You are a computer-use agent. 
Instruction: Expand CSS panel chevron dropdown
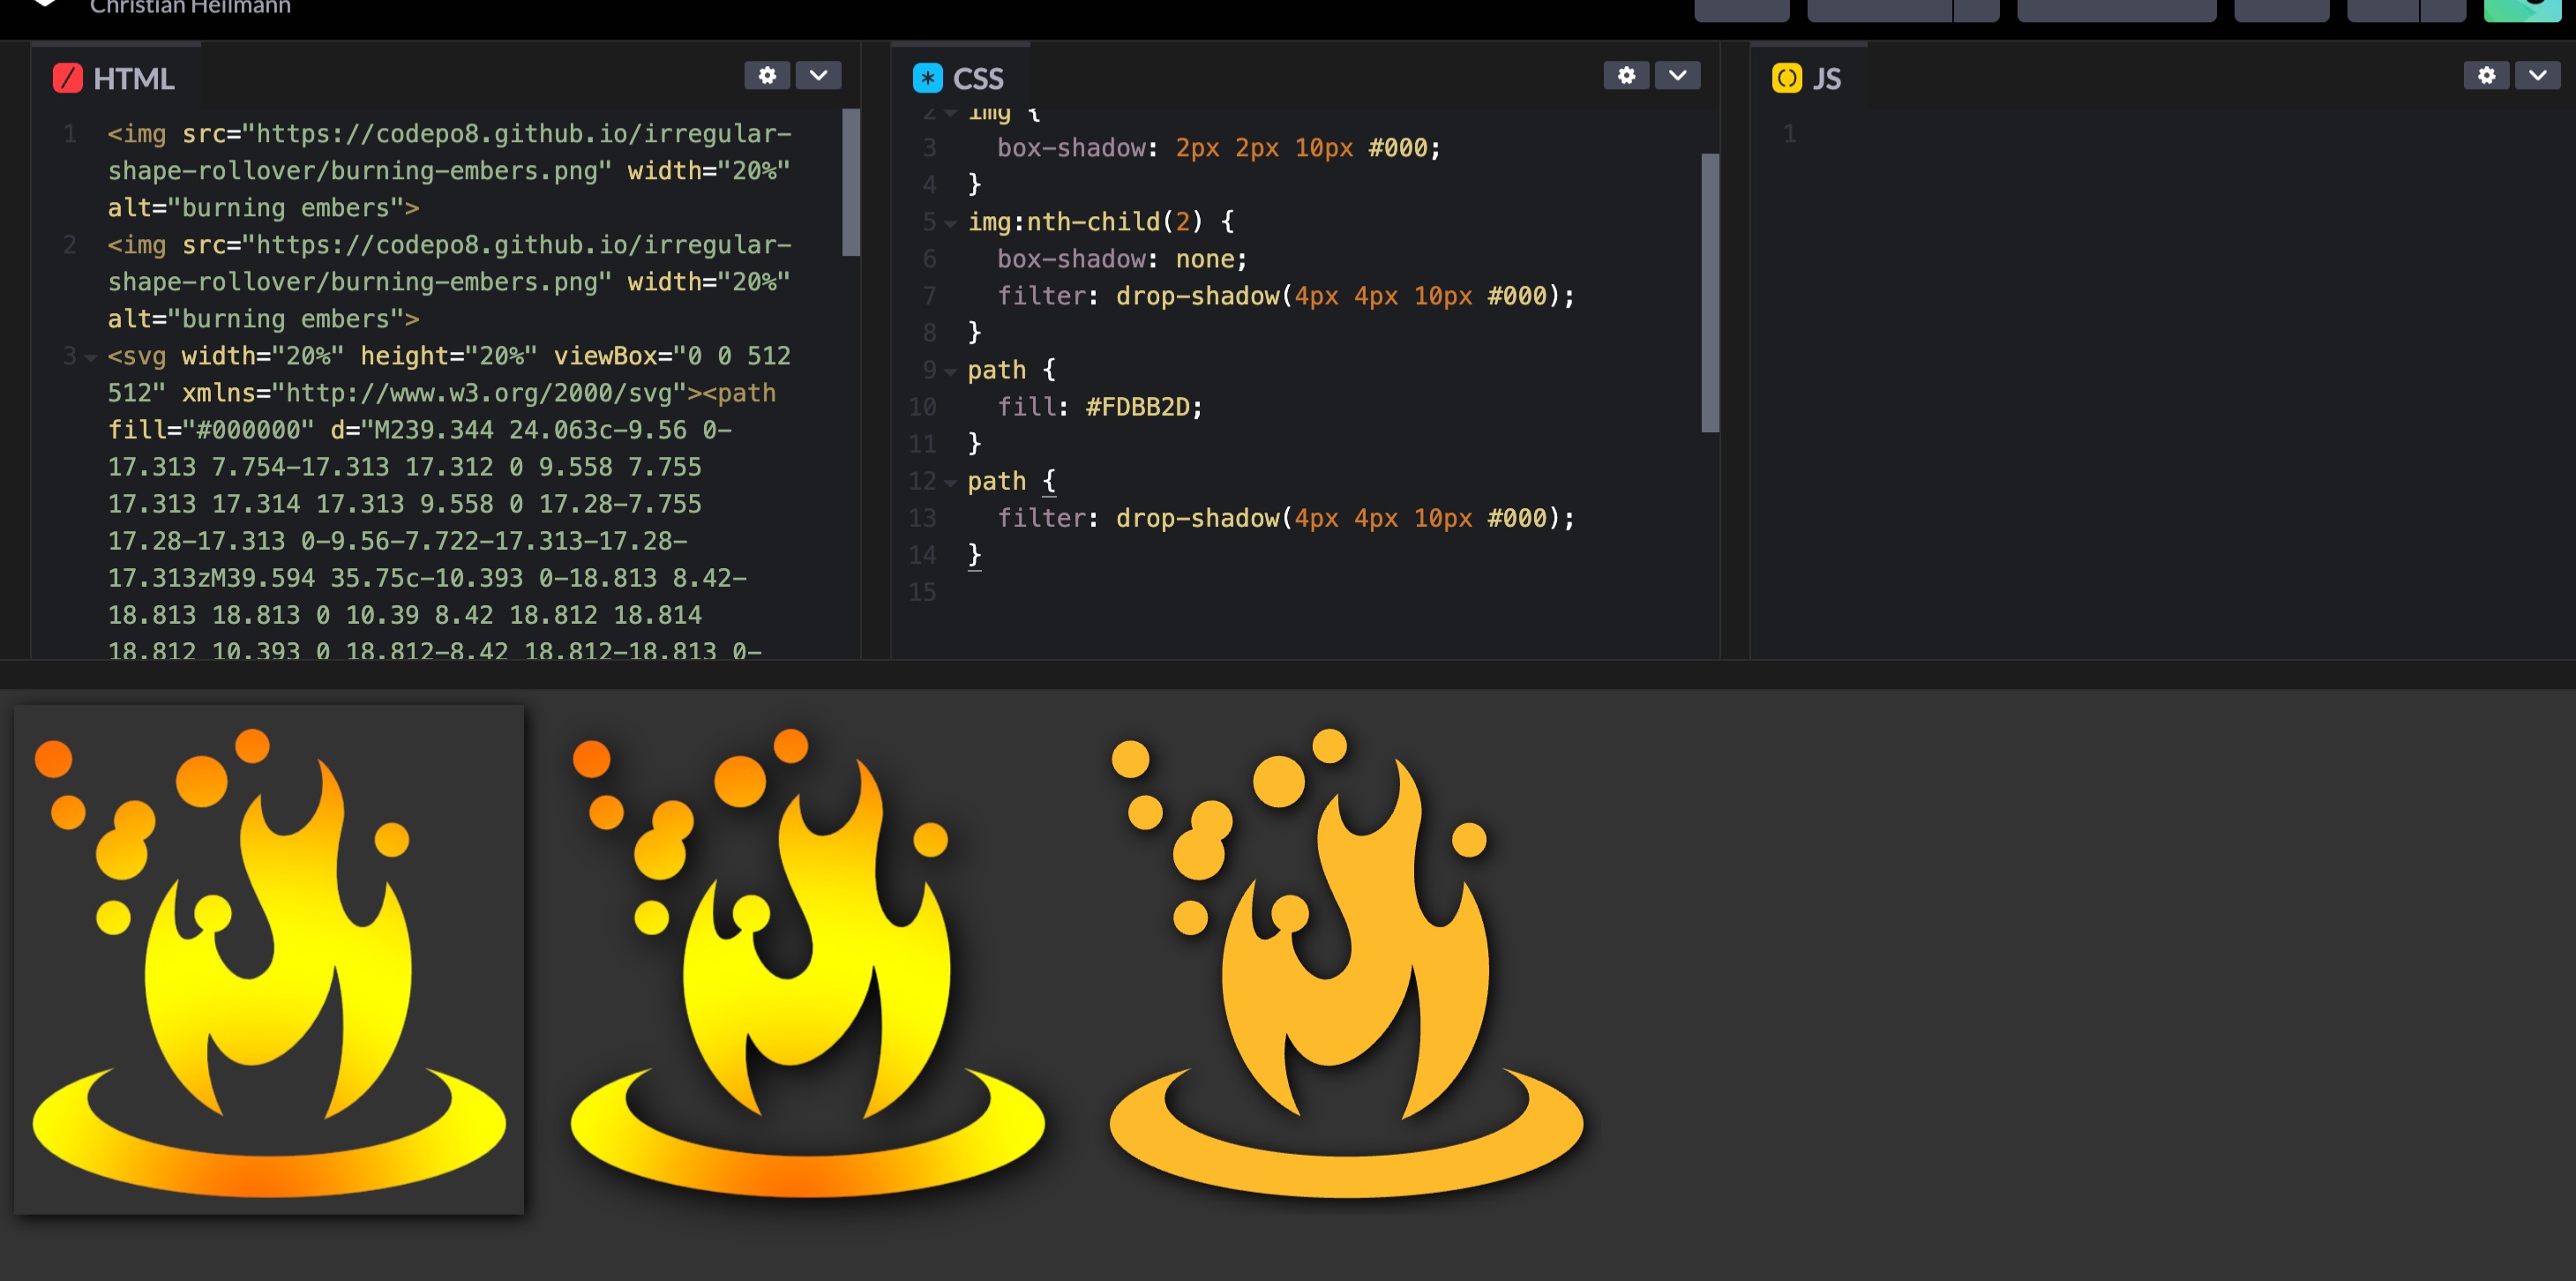coord(1677,75)
